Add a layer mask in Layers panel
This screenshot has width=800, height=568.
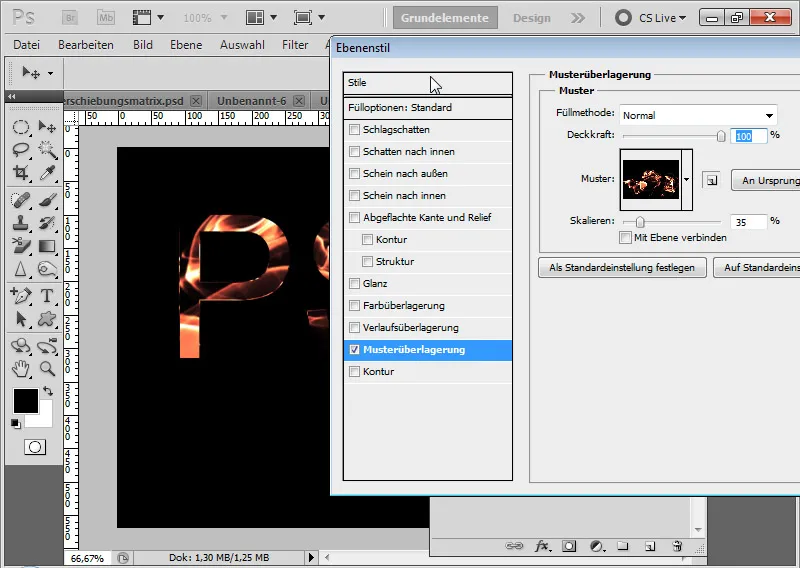pyautogui.click(x=569, y=546)
